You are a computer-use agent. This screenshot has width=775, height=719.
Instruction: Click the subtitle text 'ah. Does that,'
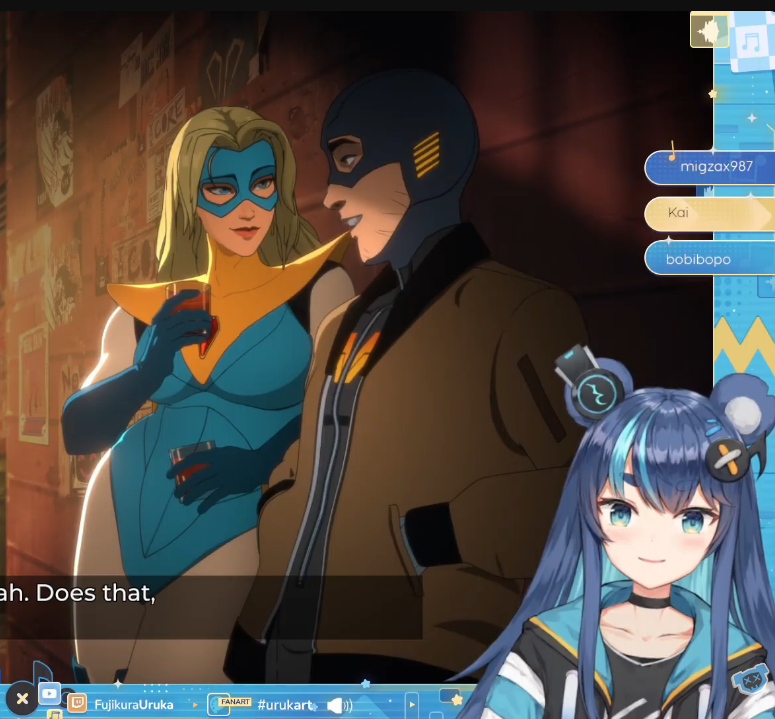tap(78, 592)
